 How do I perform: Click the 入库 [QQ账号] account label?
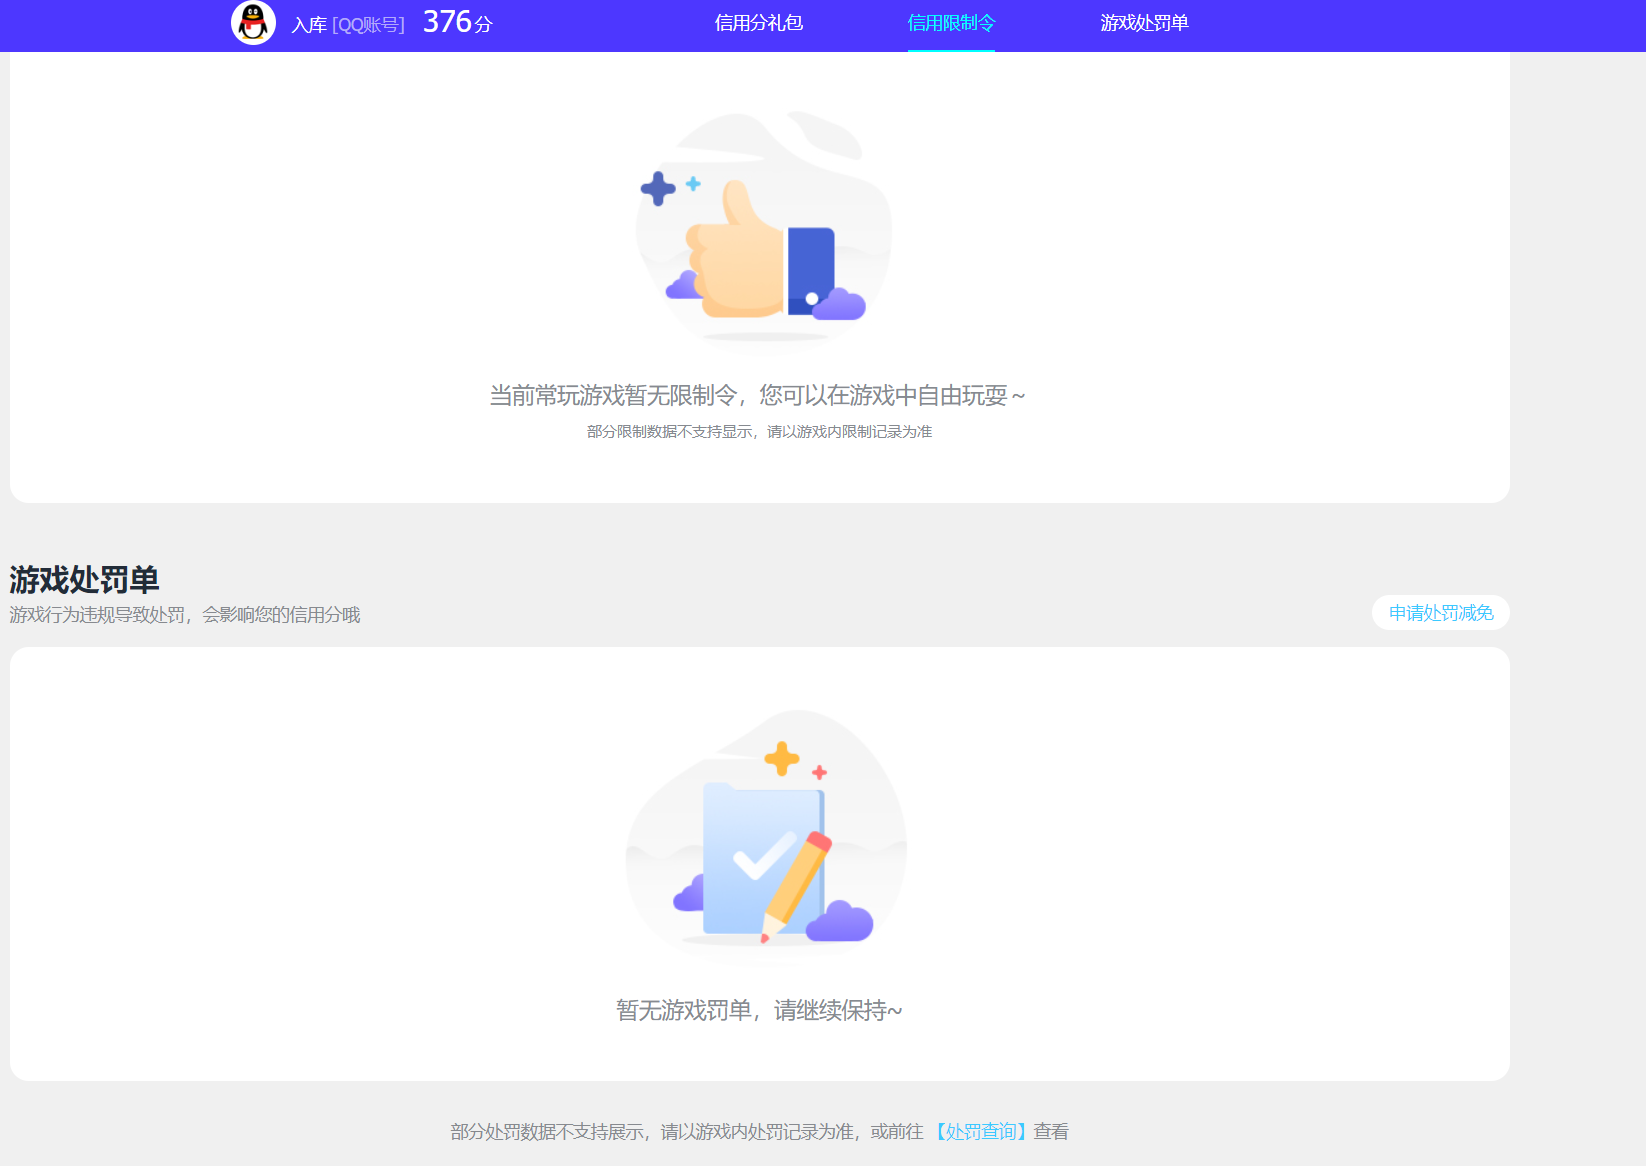(x=347, y=24)
